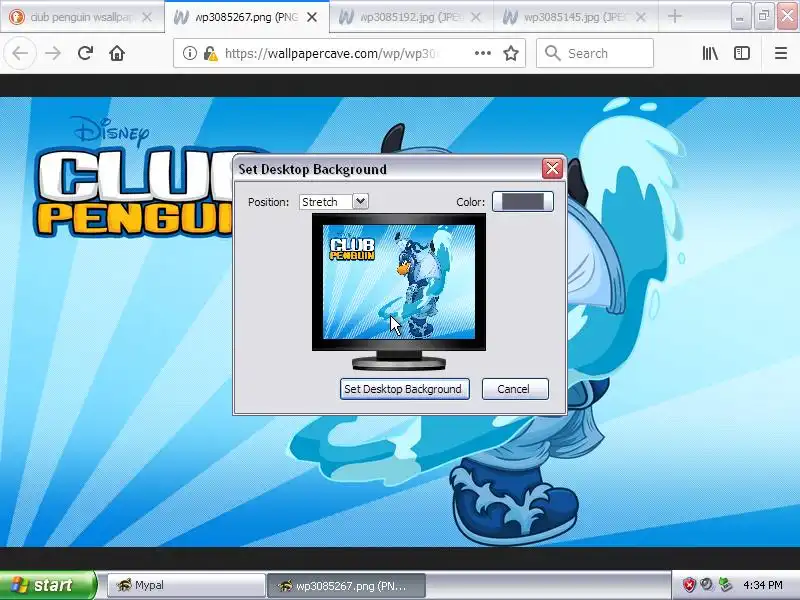Screen dimensions: 800x600
Task: Reload the current page
Action: click(85, 53)
